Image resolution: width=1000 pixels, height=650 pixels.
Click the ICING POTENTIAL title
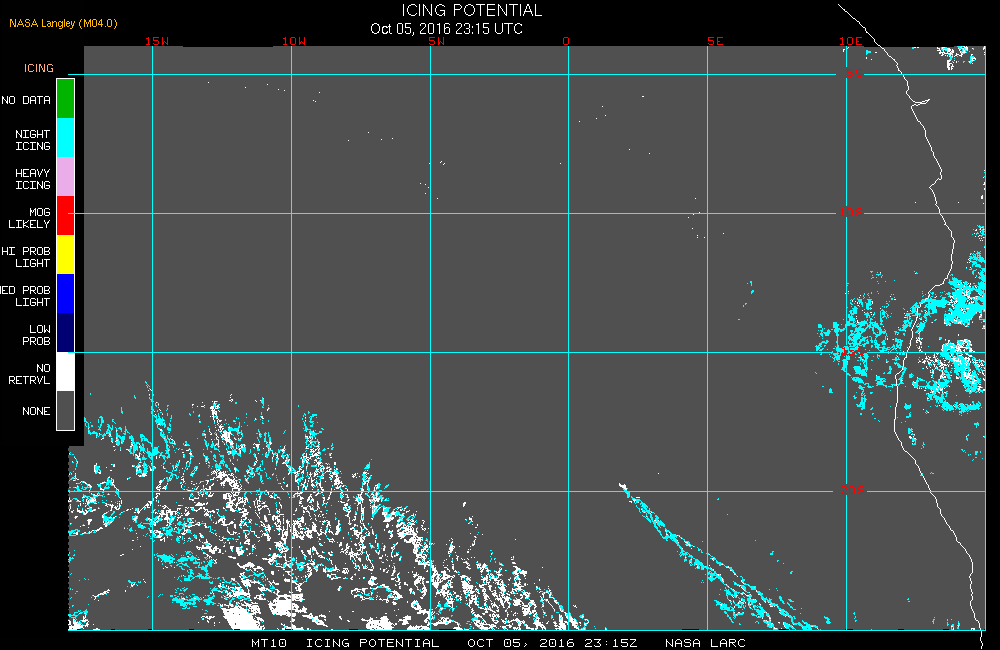[x=471, y=10]
